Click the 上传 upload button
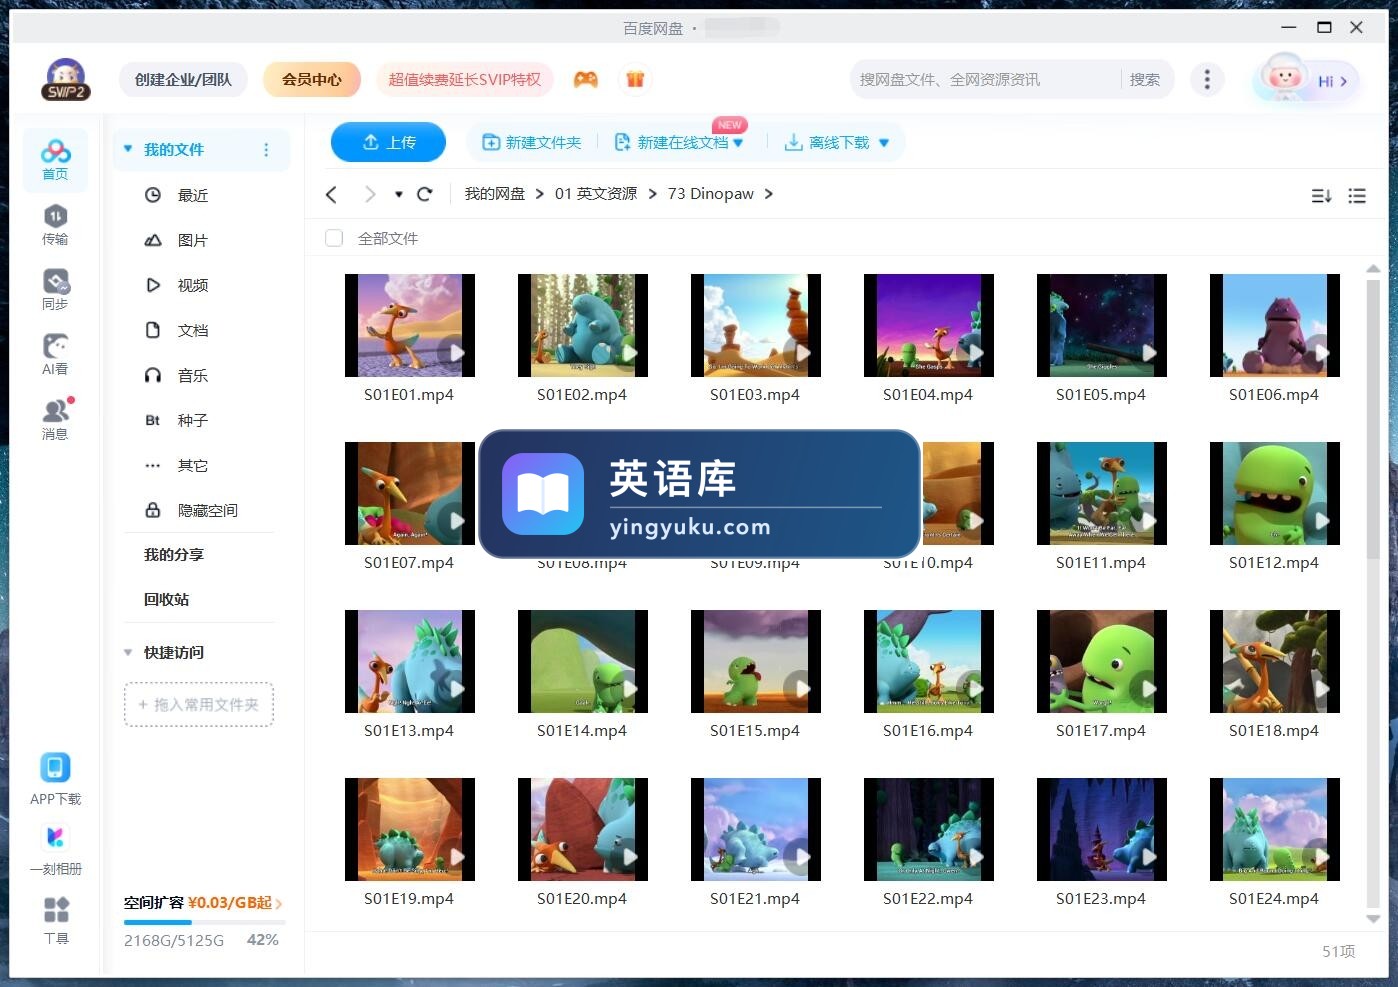Viewport: 1398px width, 987px height. tap(388, 143)
